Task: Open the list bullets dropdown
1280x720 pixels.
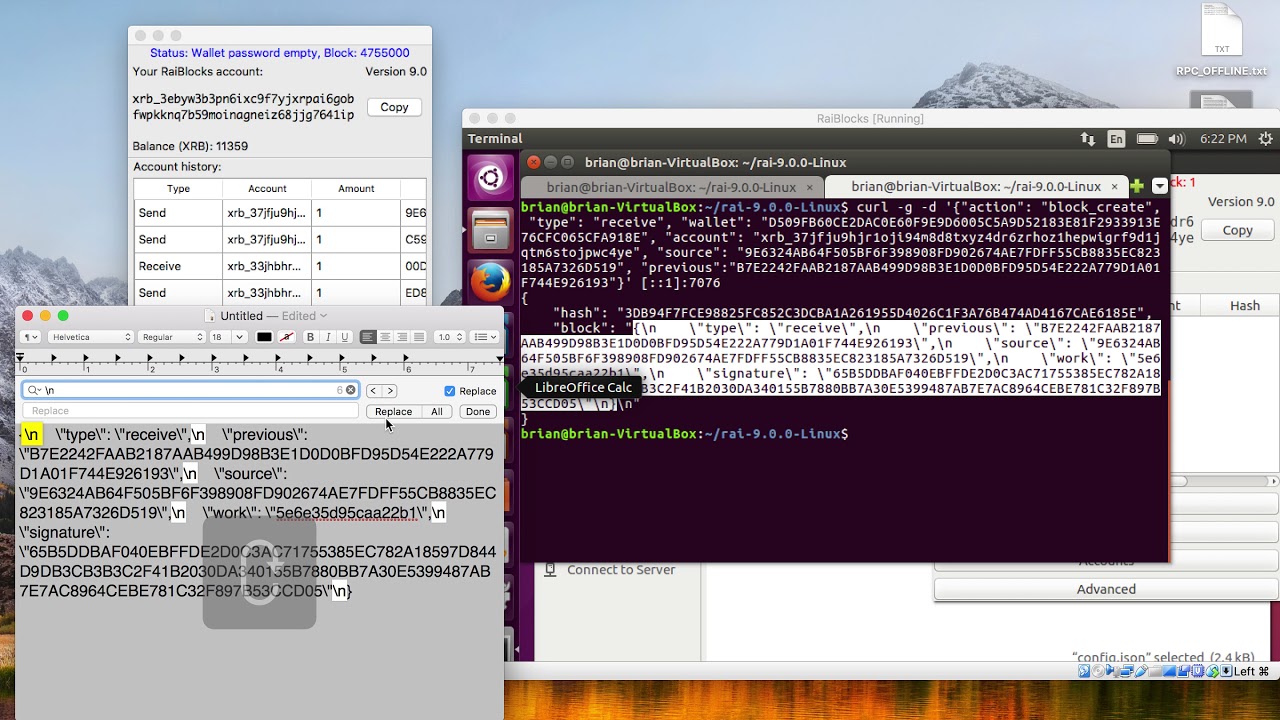Action: tap(484, 337)
